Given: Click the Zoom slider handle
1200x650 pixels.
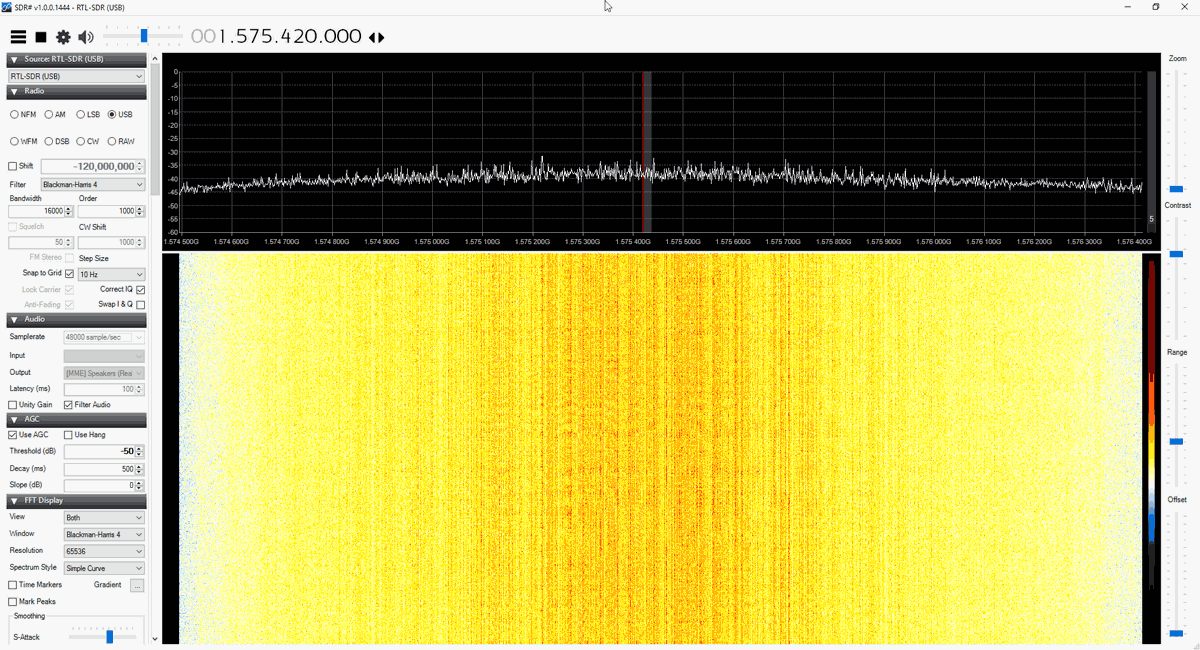Looking at the screenshot, I should tap(1176, 189).
